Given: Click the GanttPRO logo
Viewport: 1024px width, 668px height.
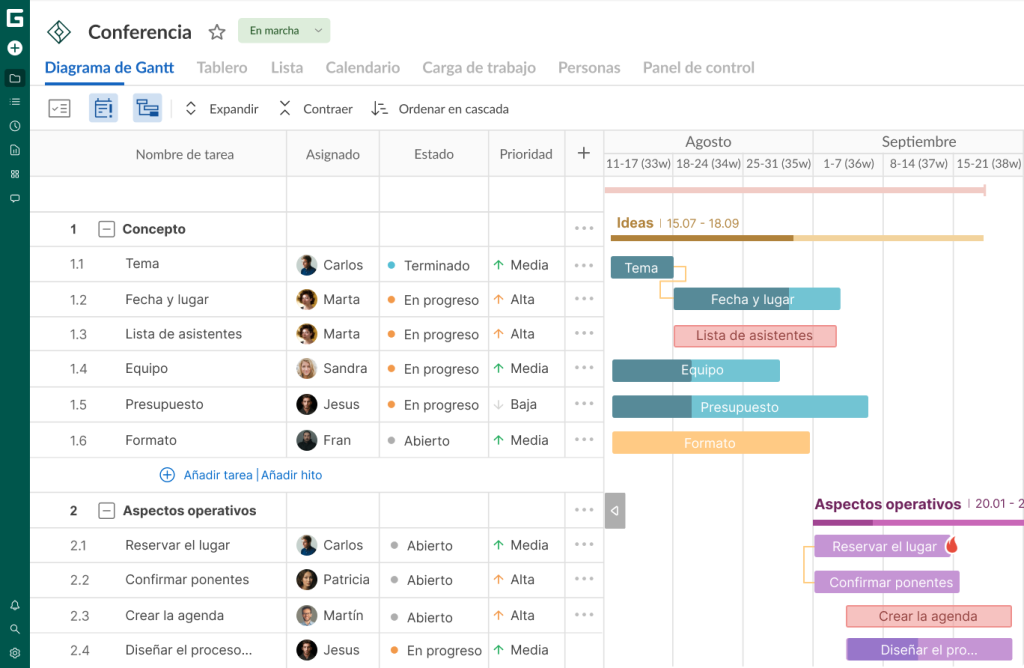Looking at the screenshot, I should (x=14, y=14).
